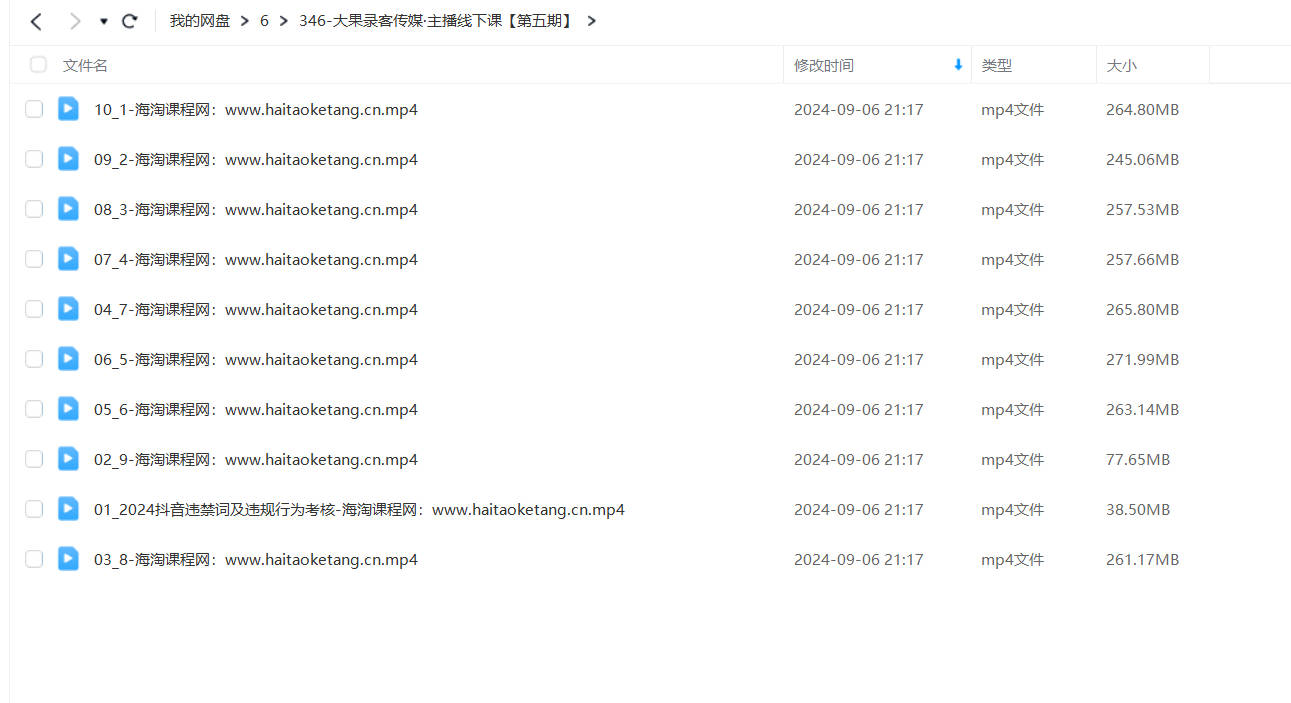Check the box for file 07_4

pos(34,259)
